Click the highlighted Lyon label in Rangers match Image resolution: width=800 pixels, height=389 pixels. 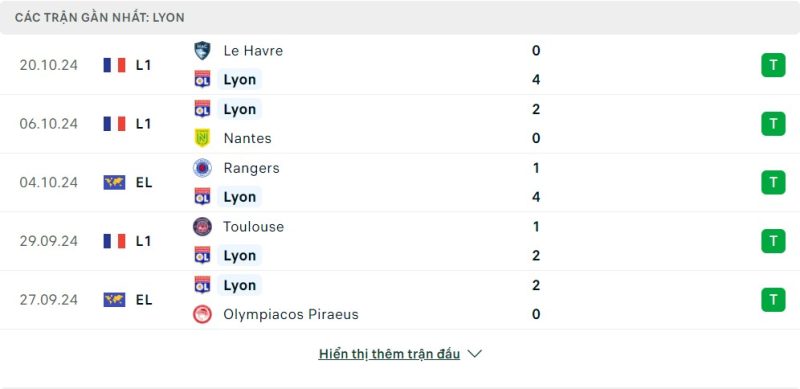point(239,197)
